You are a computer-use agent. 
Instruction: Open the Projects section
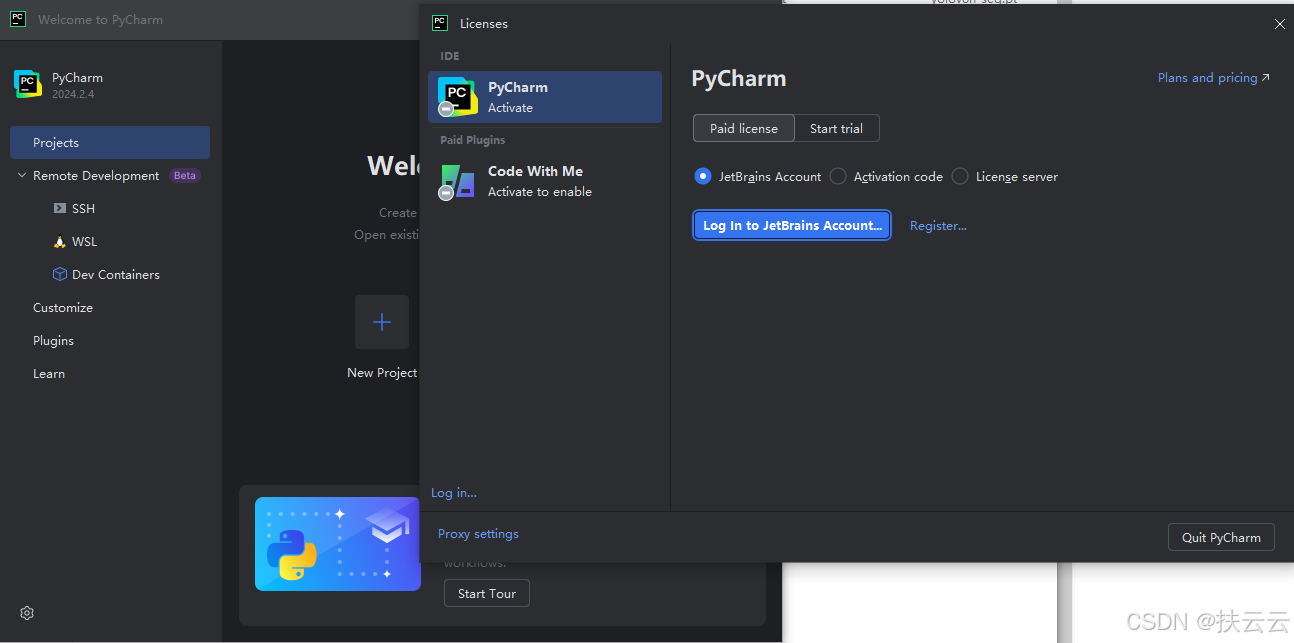[x=110, y=142]
